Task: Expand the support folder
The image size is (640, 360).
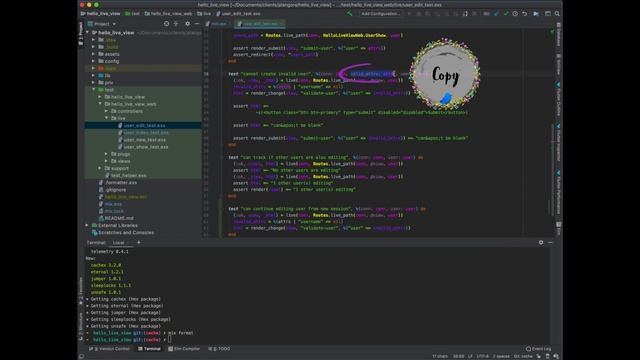Action: 100,168
